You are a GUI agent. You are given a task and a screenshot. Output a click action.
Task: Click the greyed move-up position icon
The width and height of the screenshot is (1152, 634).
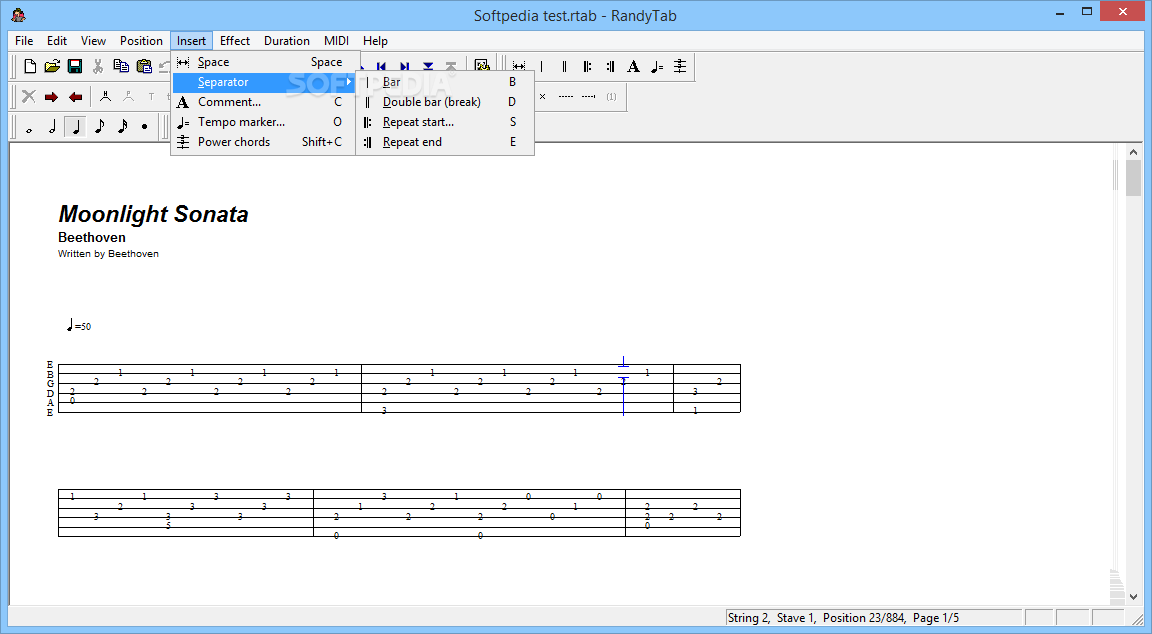(x=450, y=67)
